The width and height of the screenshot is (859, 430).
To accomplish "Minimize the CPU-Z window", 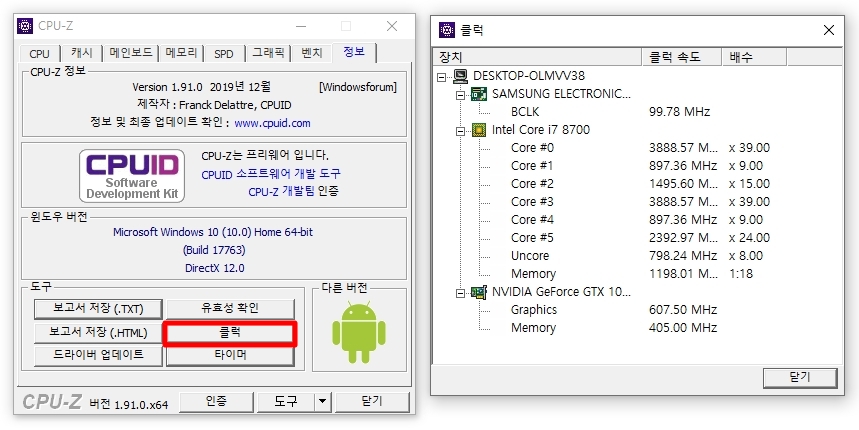I will click(x=301, y=26).
